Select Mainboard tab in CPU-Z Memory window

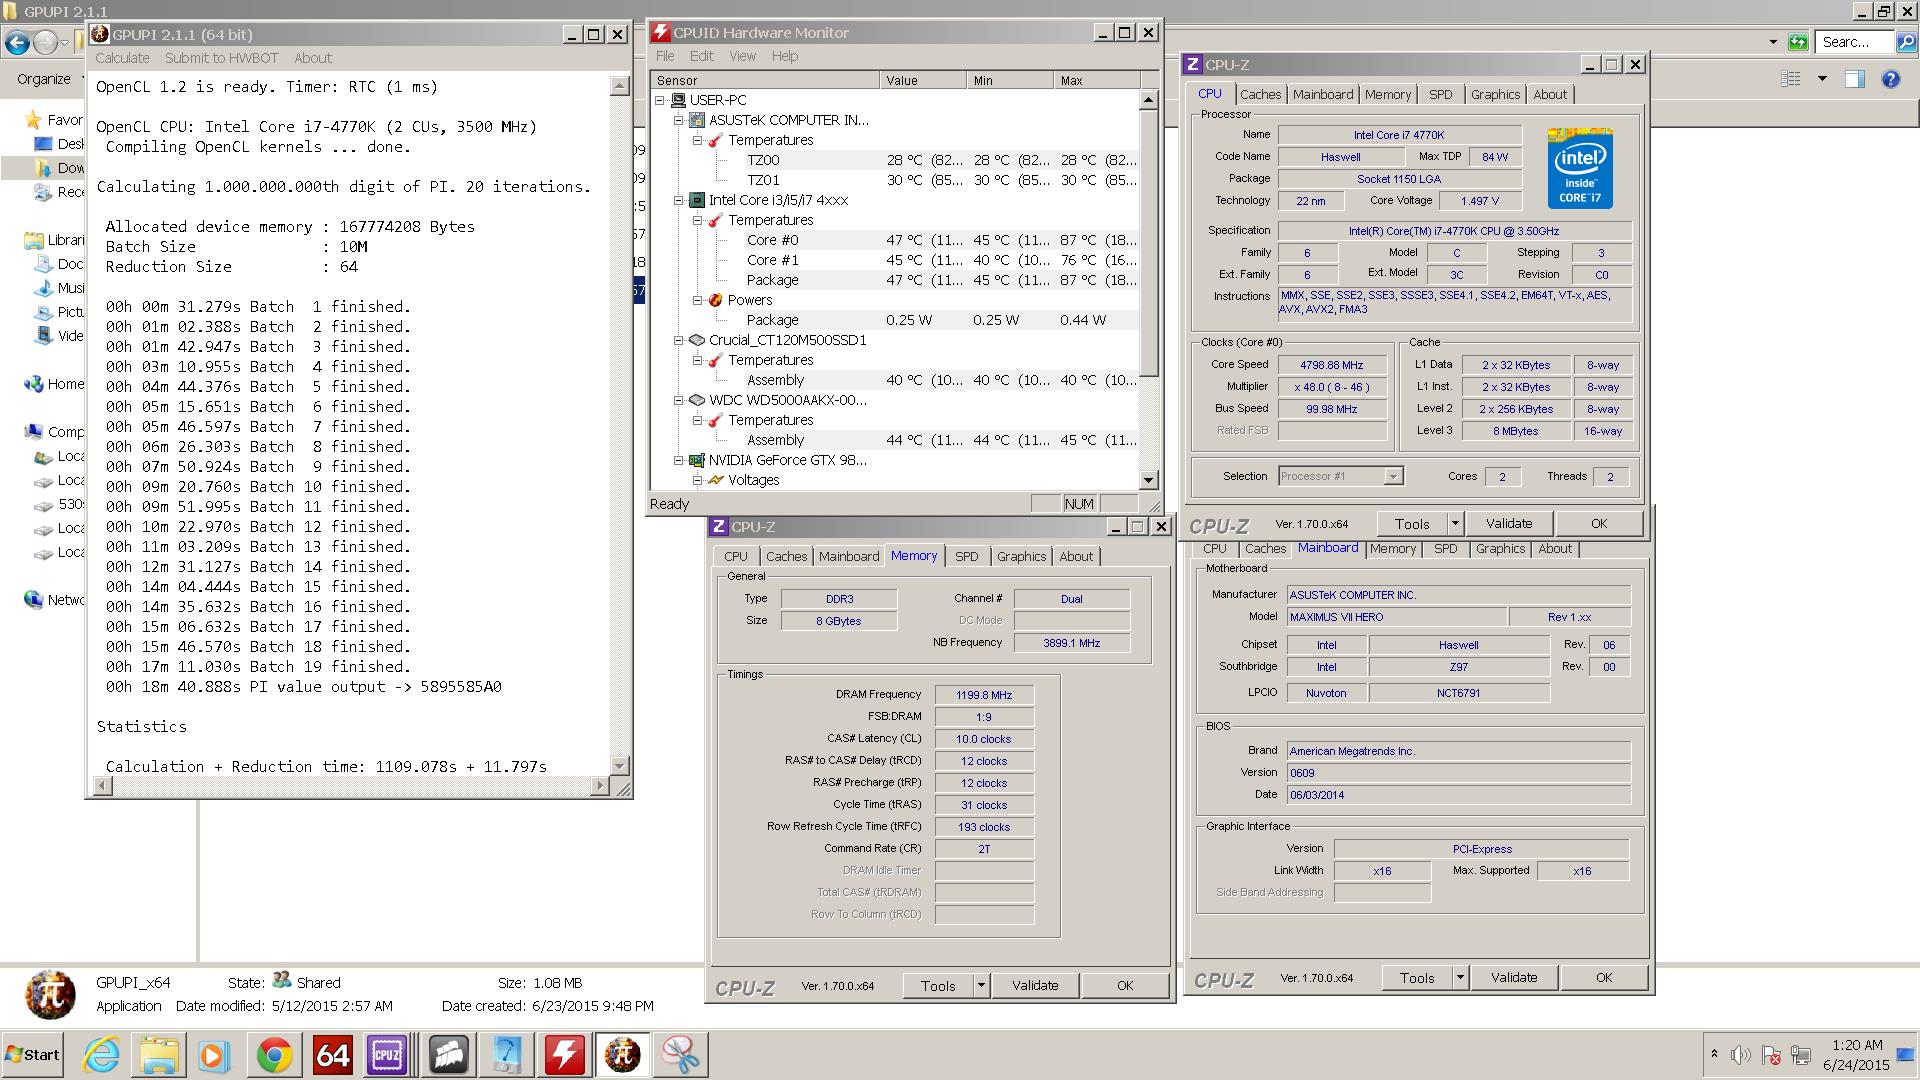coord(849,556)
